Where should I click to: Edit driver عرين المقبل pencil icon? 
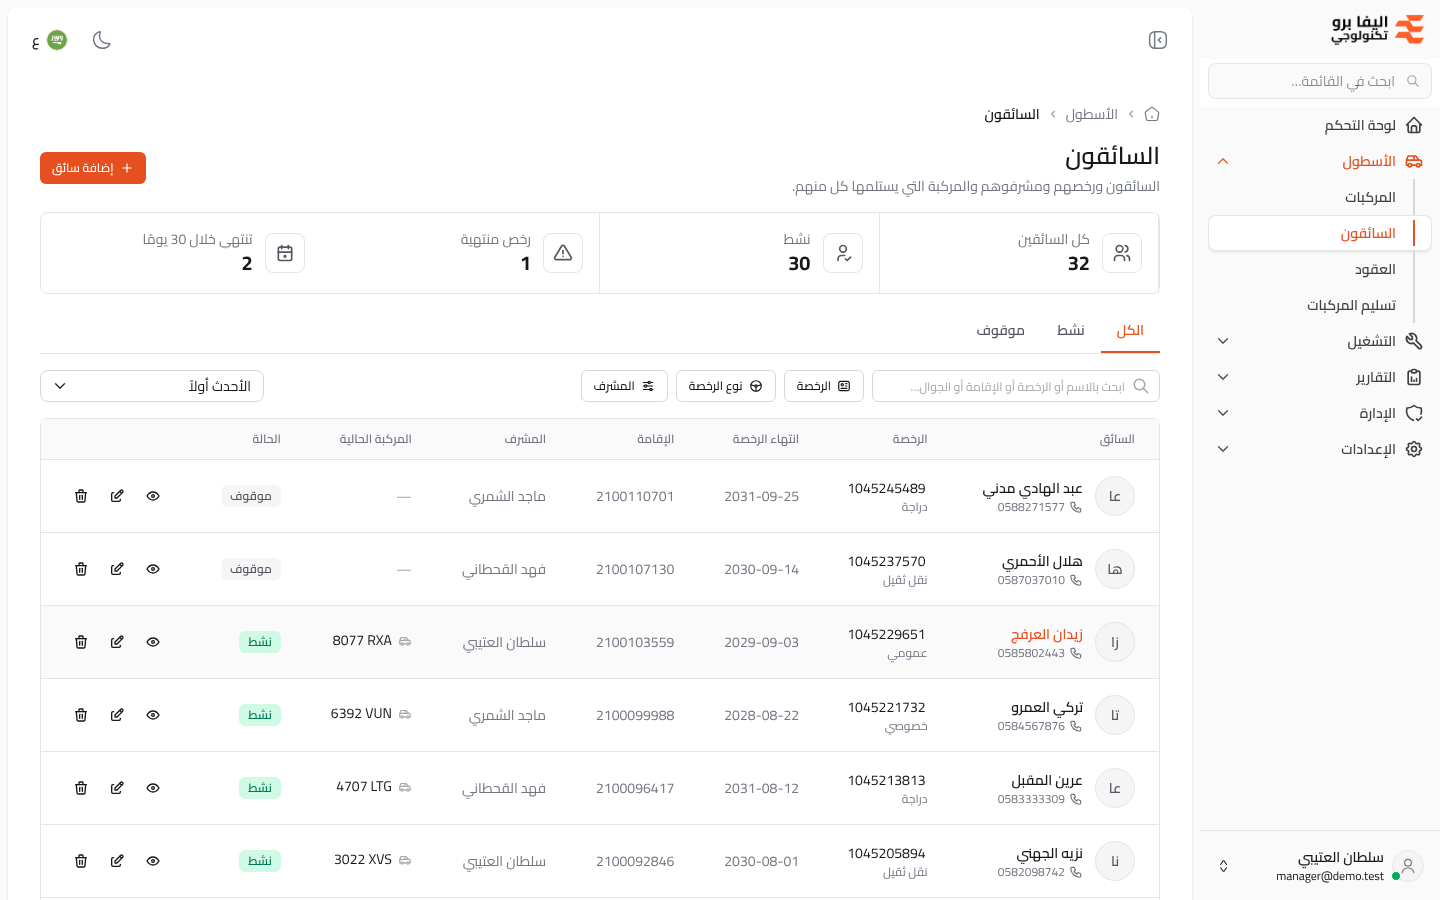[x=117, y=788]
